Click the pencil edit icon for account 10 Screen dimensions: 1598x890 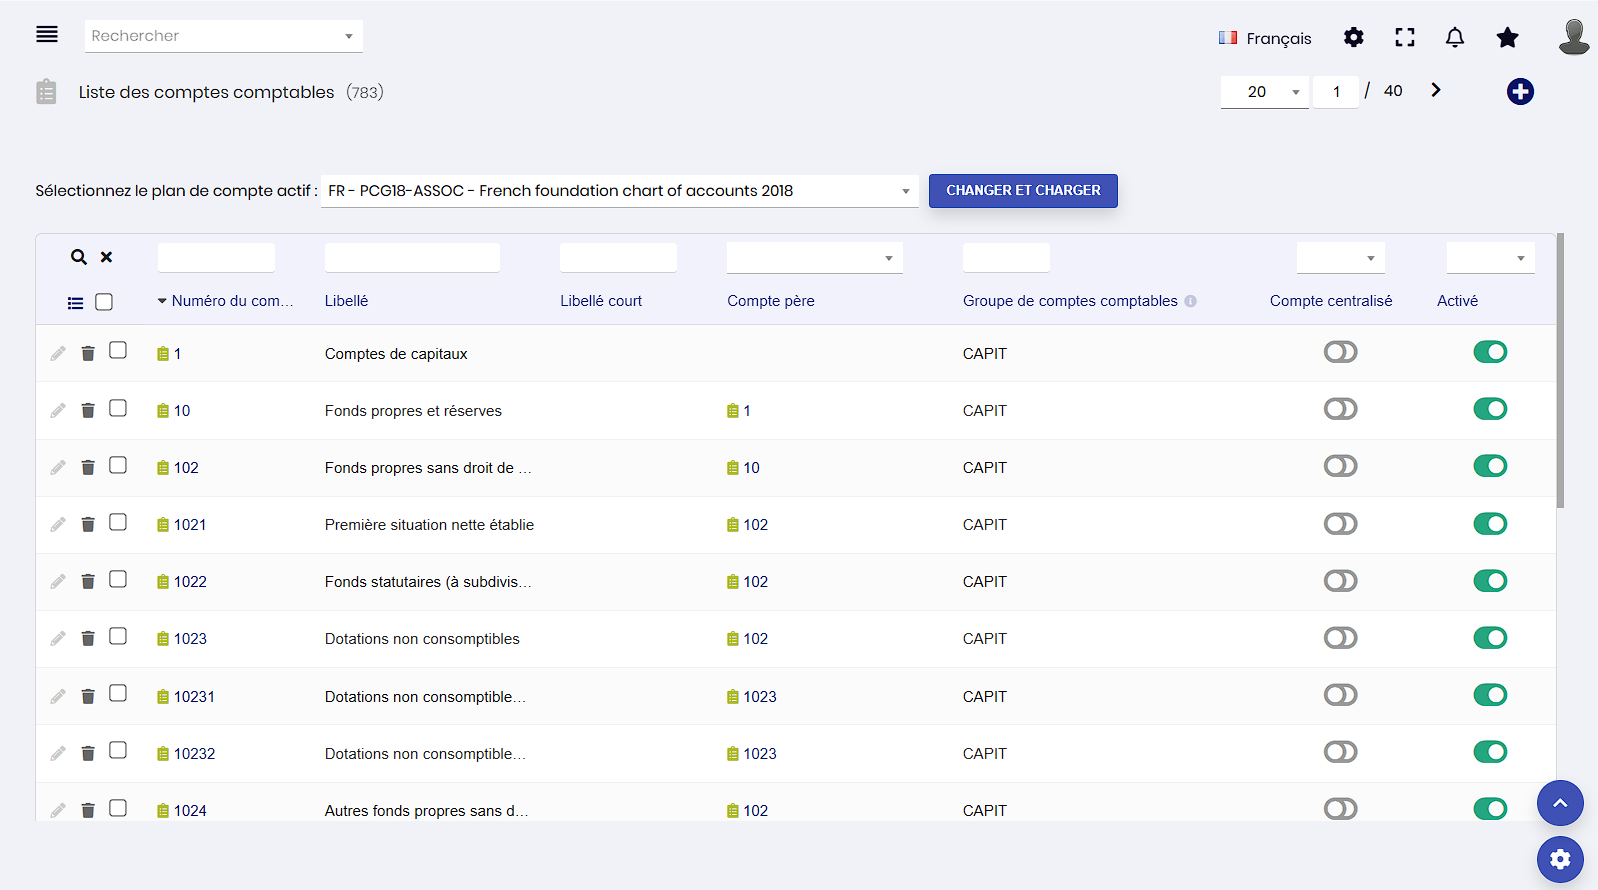[58, 411]
